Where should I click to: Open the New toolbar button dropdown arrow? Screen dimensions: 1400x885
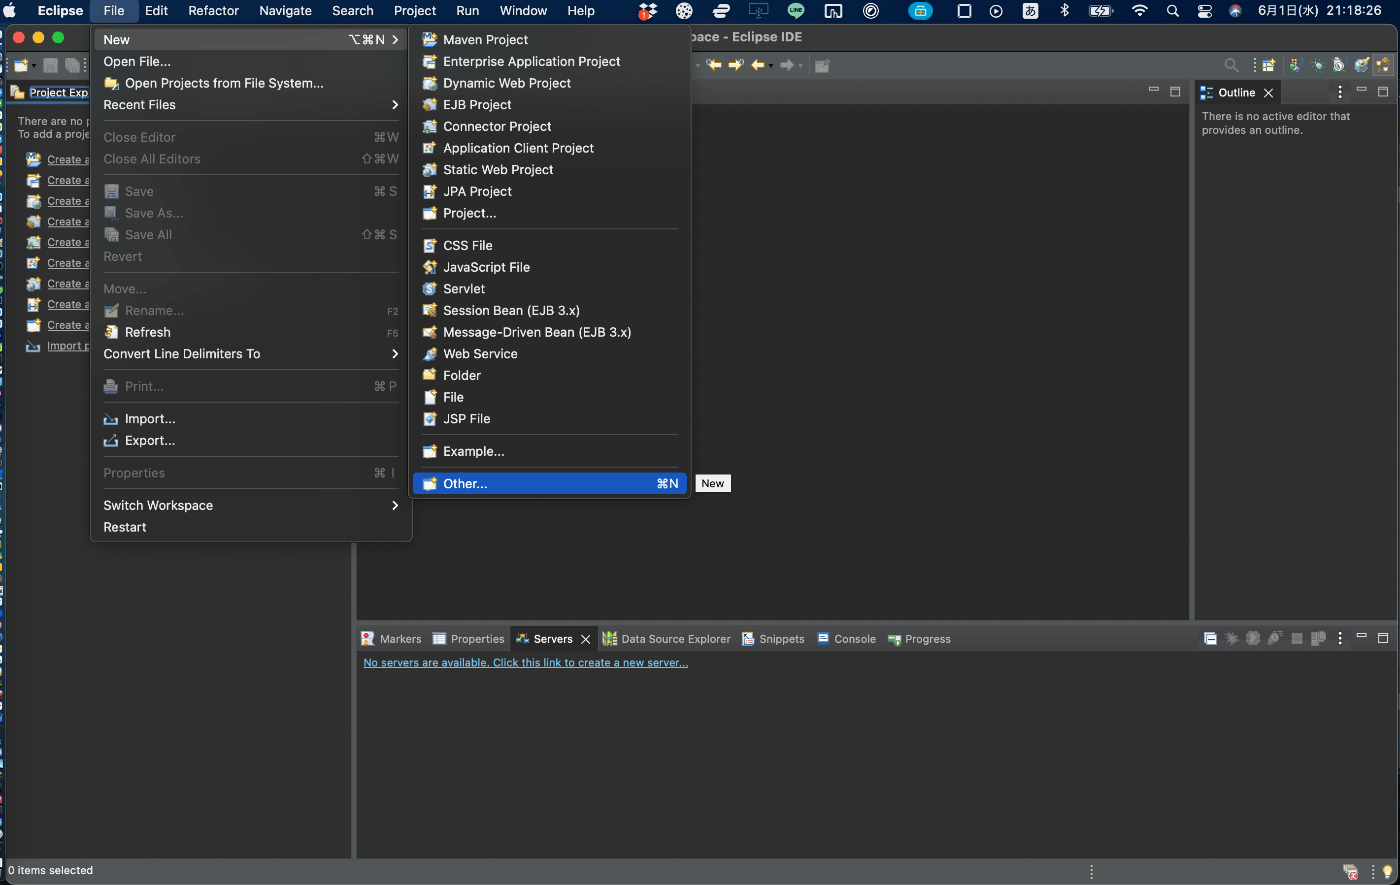(x=34, y=66)
